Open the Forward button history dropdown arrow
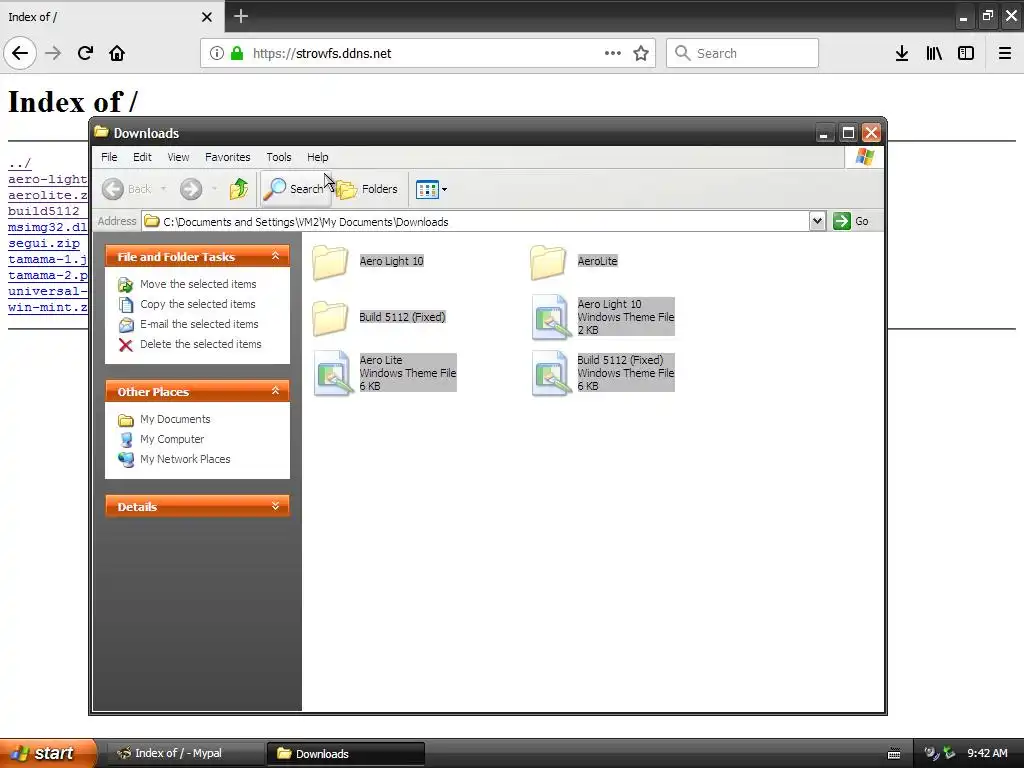Viewport: 1024px width, 768px height. [x=214, y=189]
